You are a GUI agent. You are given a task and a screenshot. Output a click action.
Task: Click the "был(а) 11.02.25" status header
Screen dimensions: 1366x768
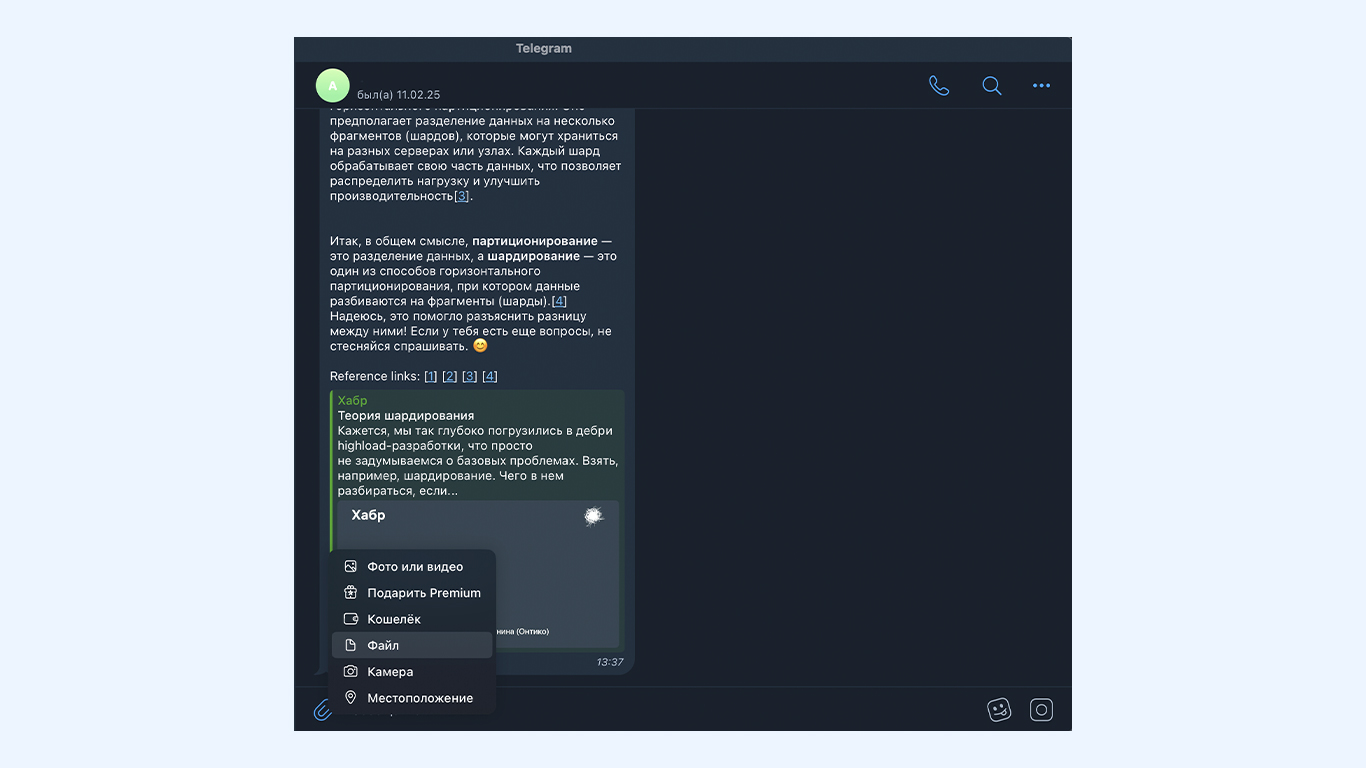398,95
